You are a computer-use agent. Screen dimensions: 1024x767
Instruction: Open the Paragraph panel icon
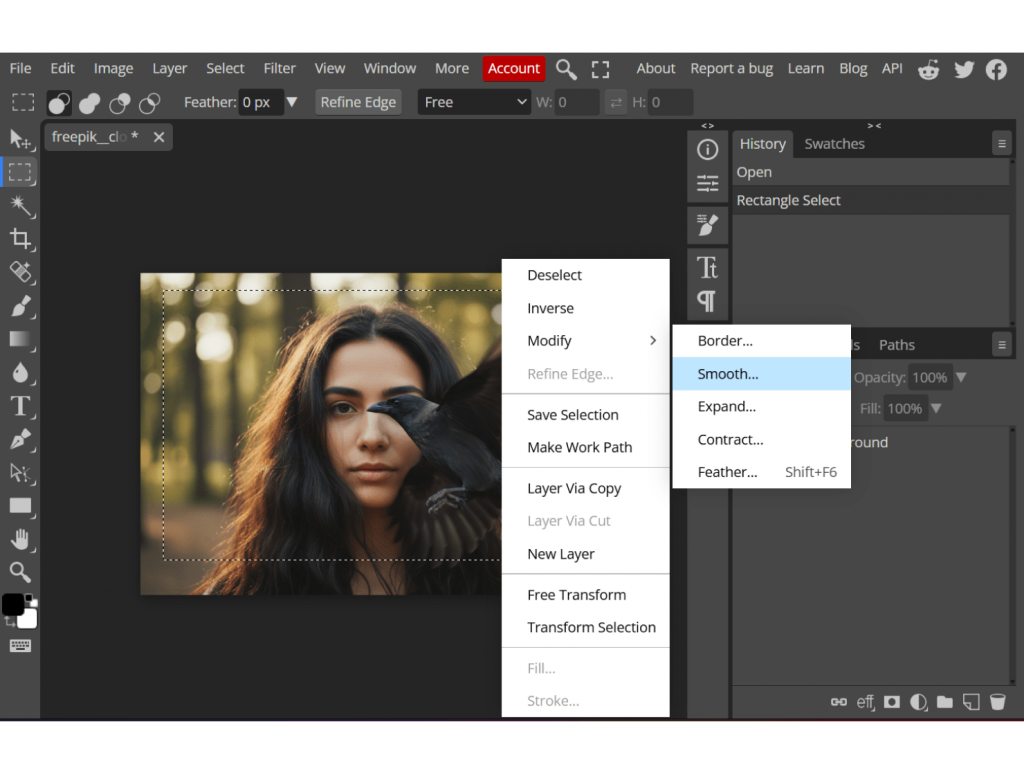tap(707, 300)
